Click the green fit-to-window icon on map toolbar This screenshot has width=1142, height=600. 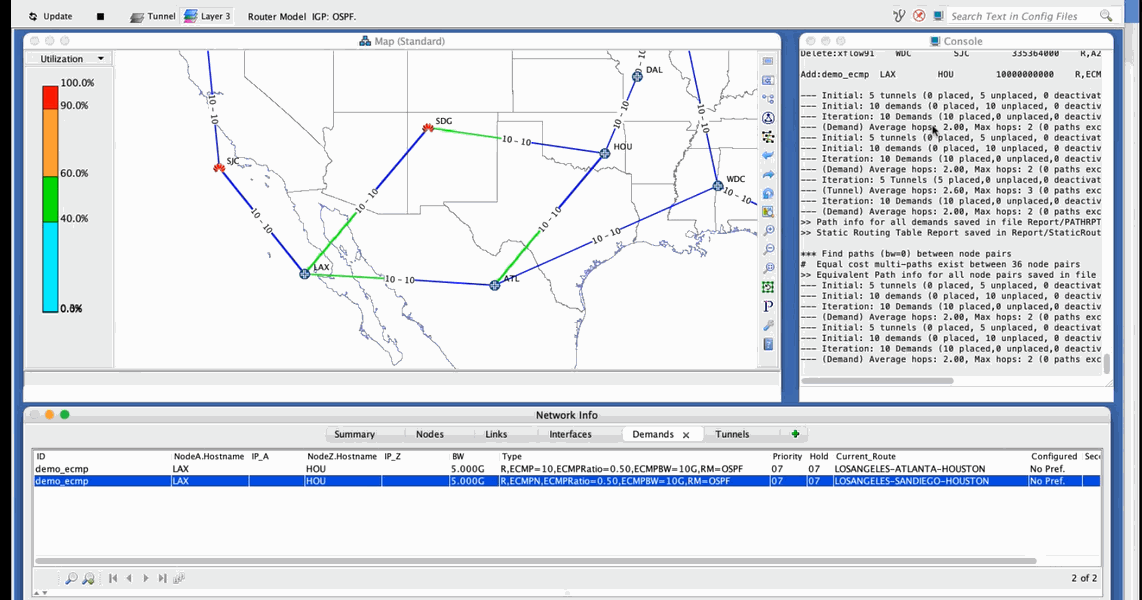click(x=768, y=287)
